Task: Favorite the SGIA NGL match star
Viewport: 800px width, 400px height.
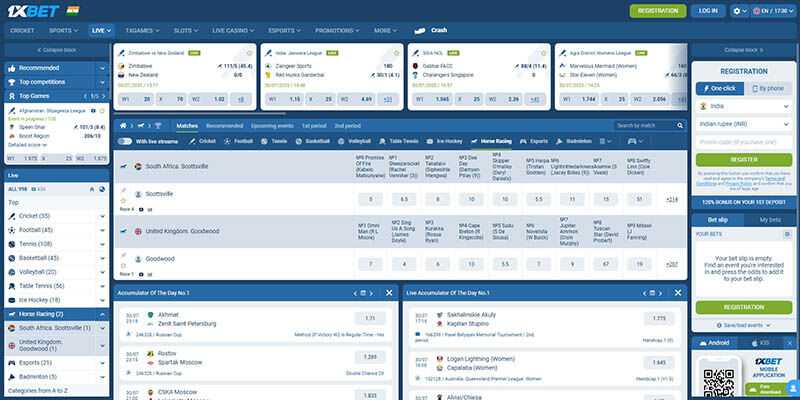Action: pos(543,53)
